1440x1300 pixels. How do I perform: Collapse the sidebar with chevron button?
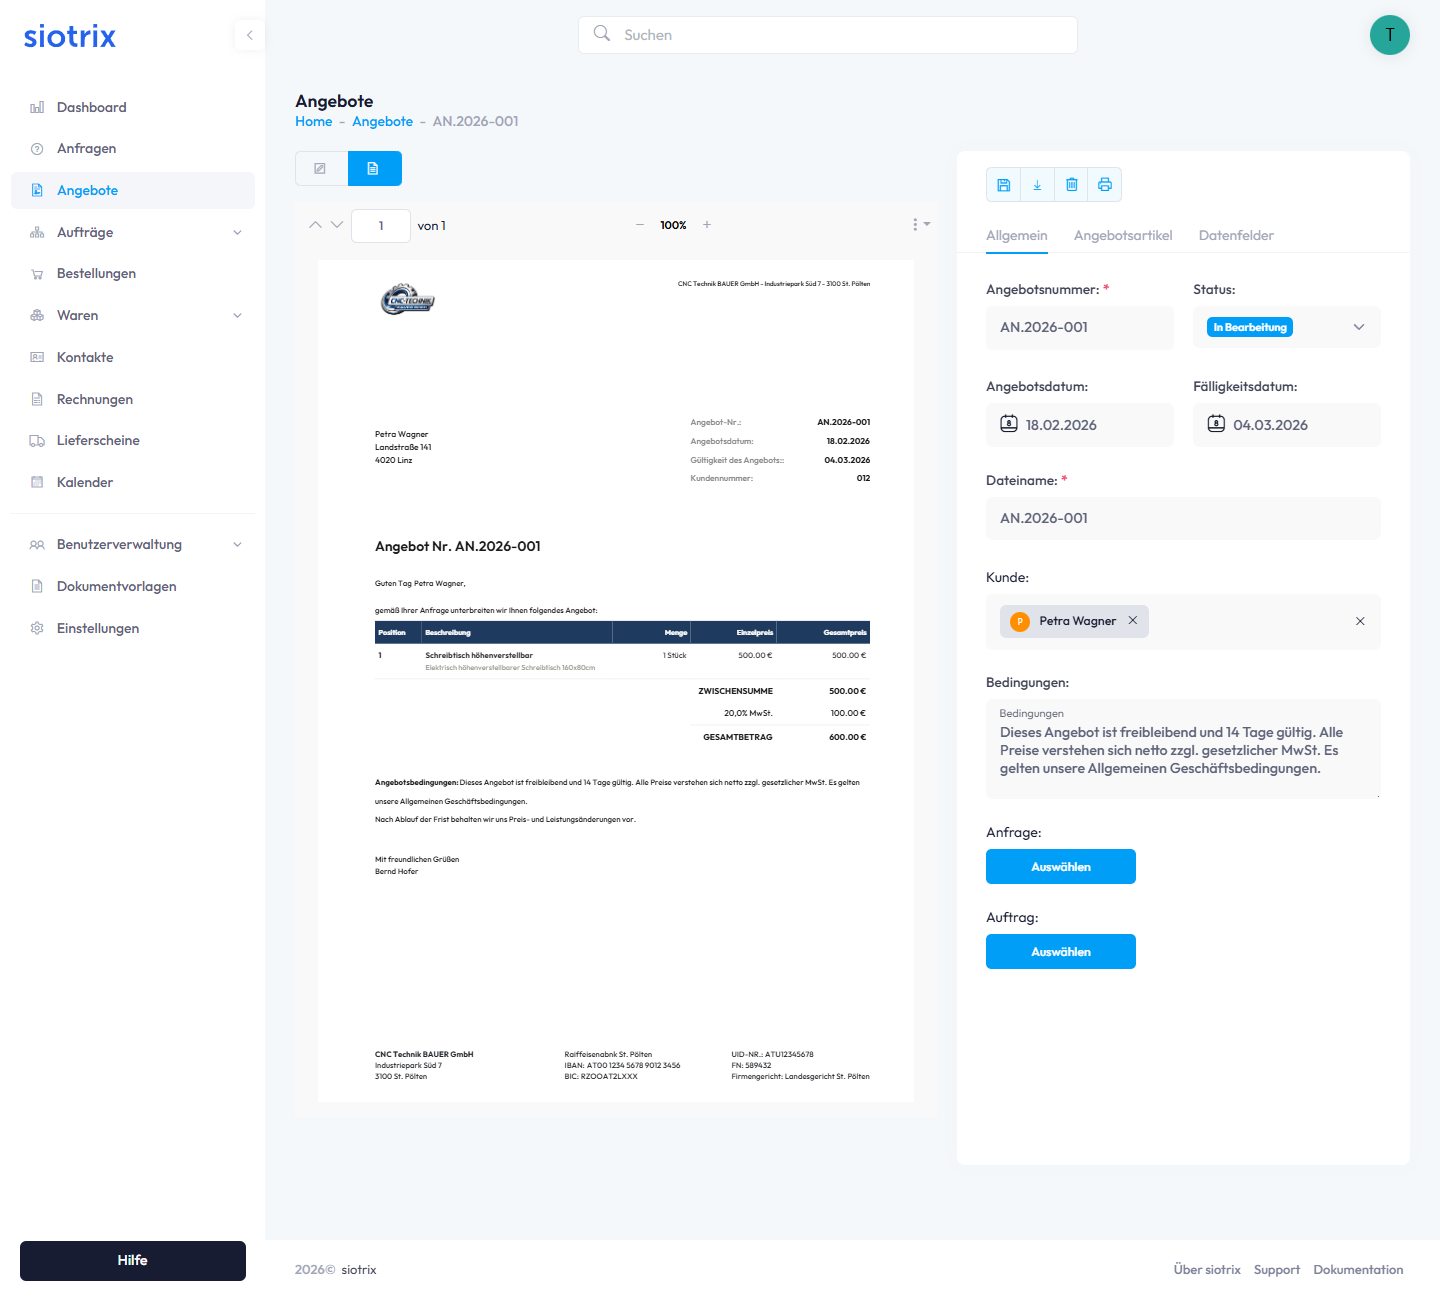pos(249,35)
